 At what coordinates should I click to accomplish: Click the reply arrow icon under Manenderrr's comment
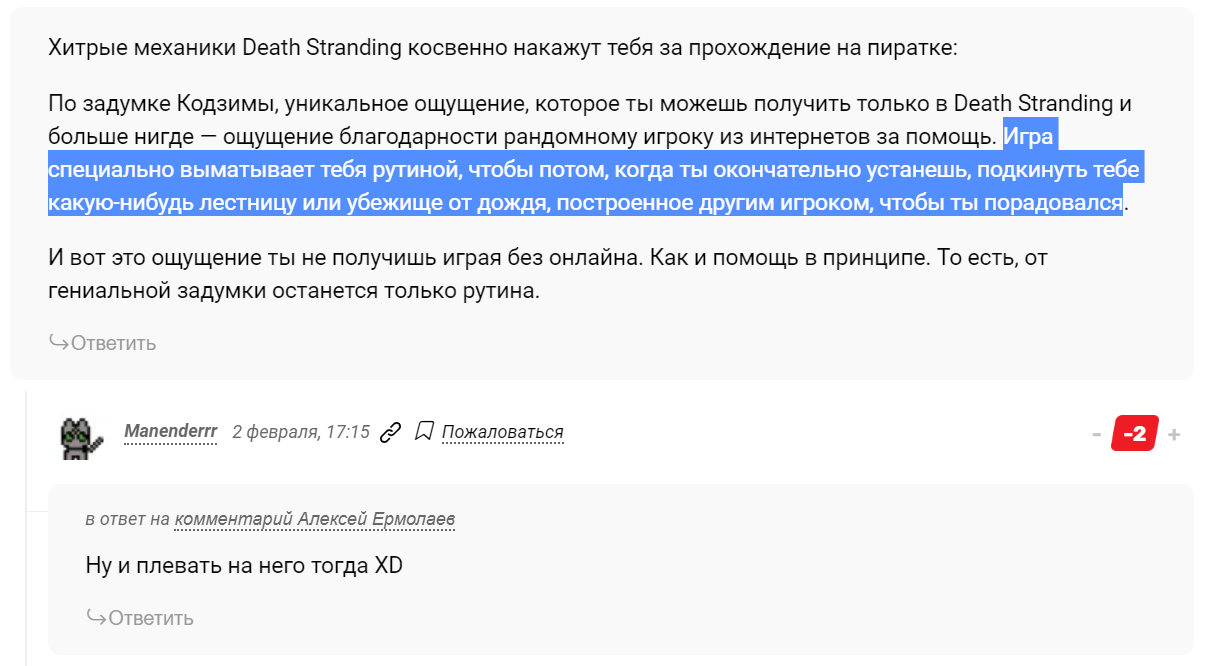tap(97, 617)
